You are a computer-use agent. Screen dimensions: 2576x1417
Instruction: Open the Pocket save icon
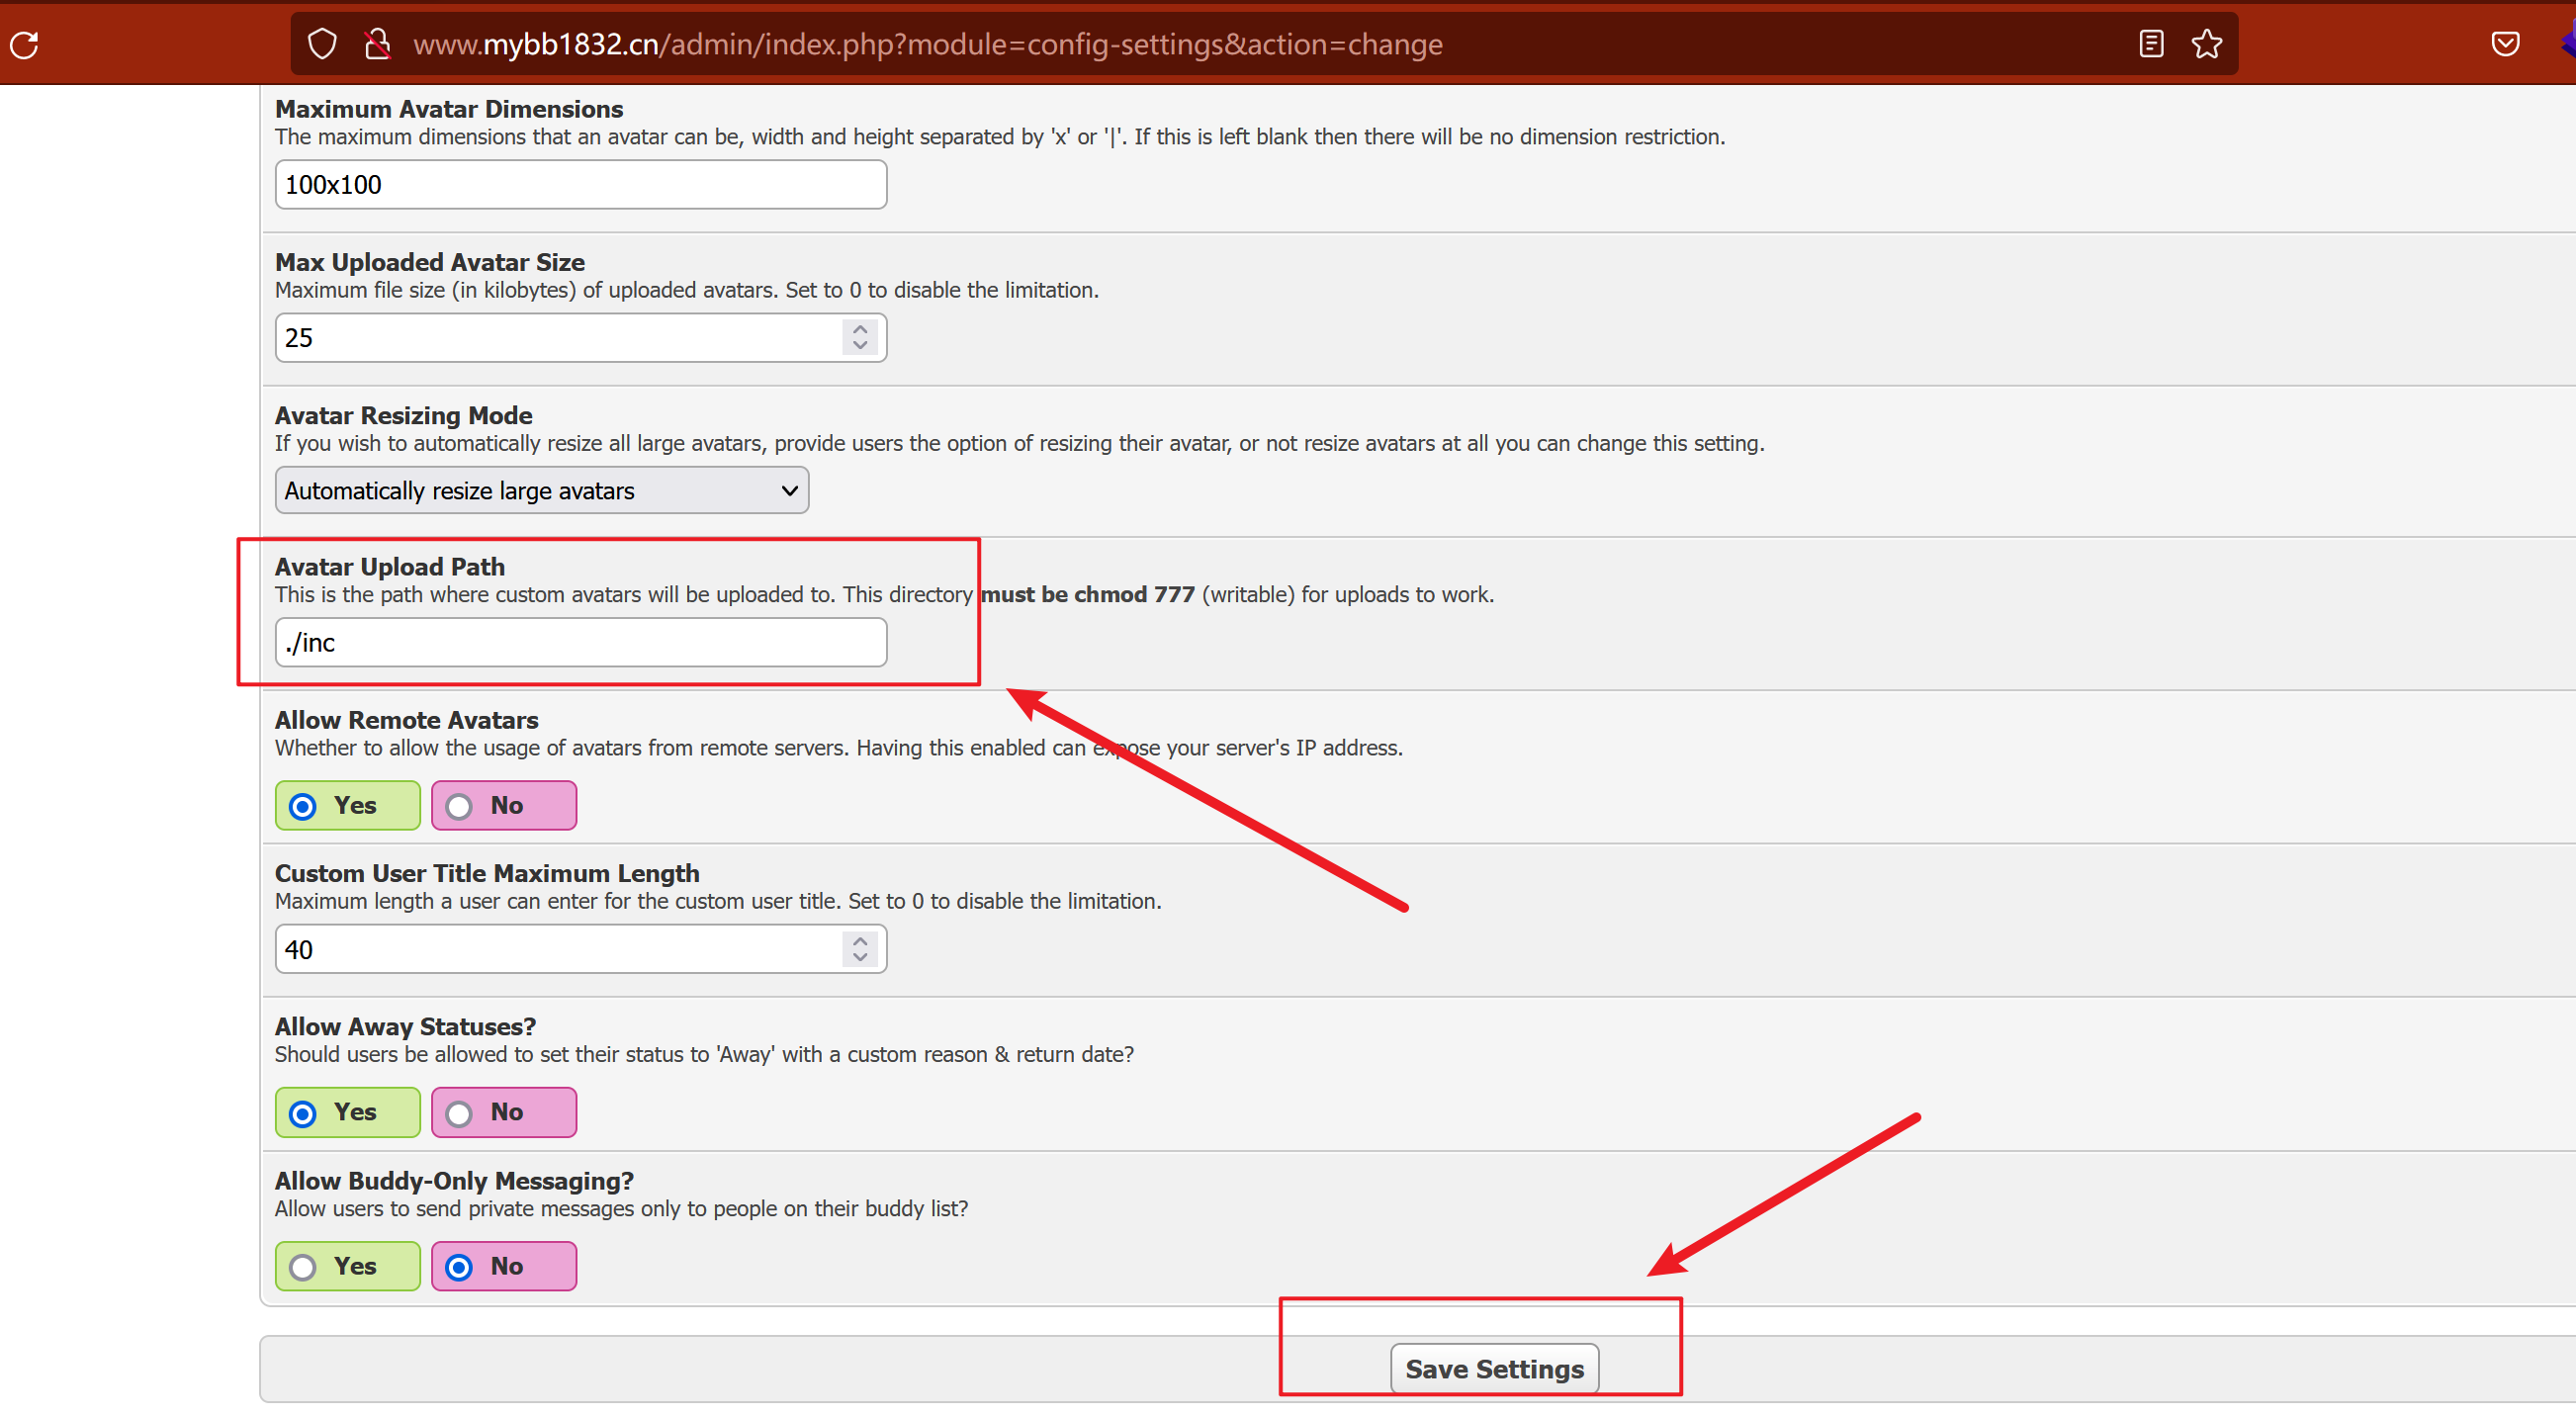[x=2505, y=44]
